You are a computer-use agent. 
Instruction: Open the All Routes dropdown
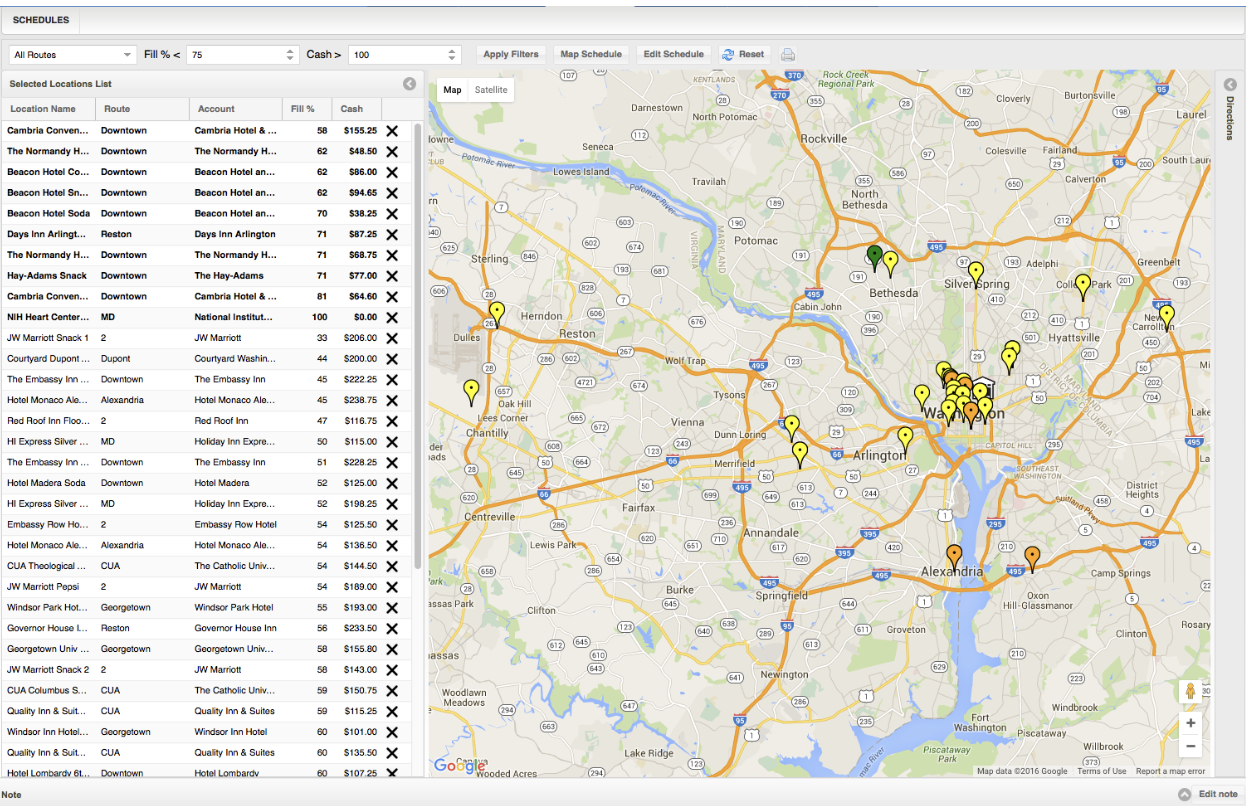point(72,55)
